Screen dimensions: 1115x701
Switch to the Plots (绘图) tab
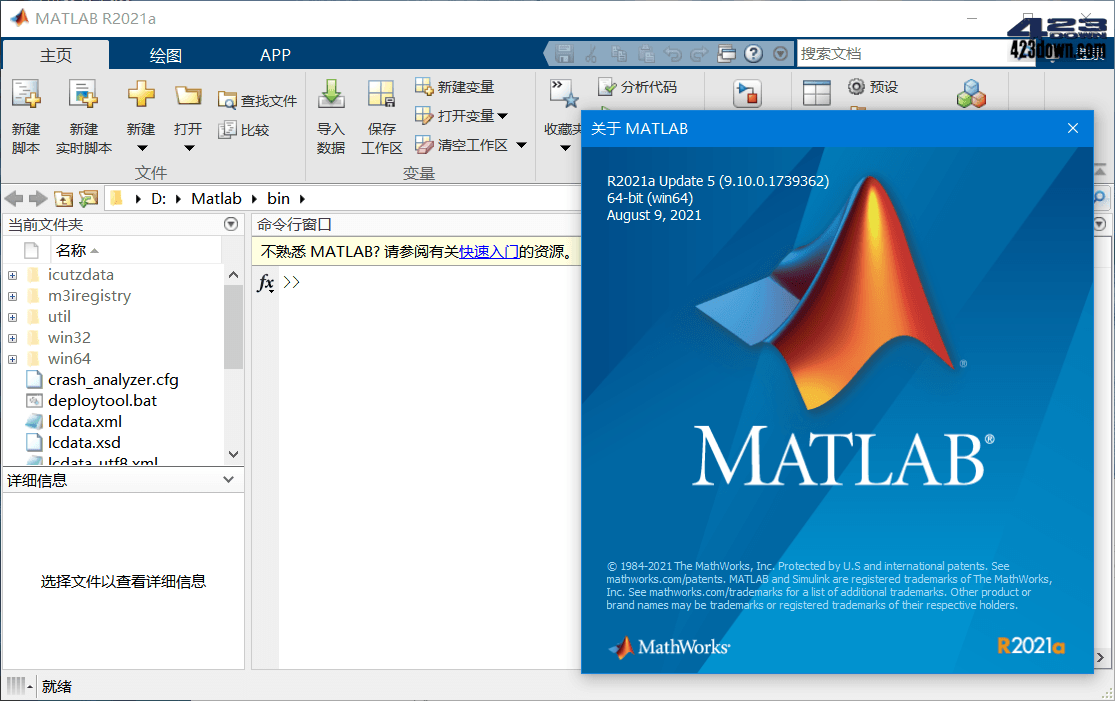[166, 55]
